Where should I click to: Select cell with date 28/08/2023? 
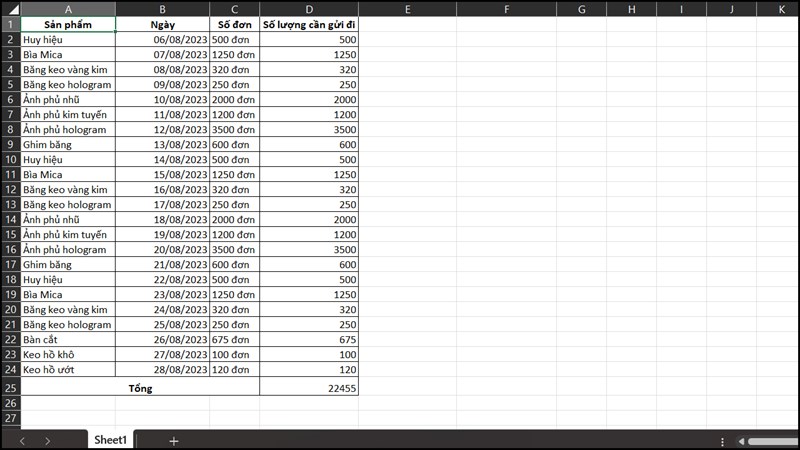point(162,369)
